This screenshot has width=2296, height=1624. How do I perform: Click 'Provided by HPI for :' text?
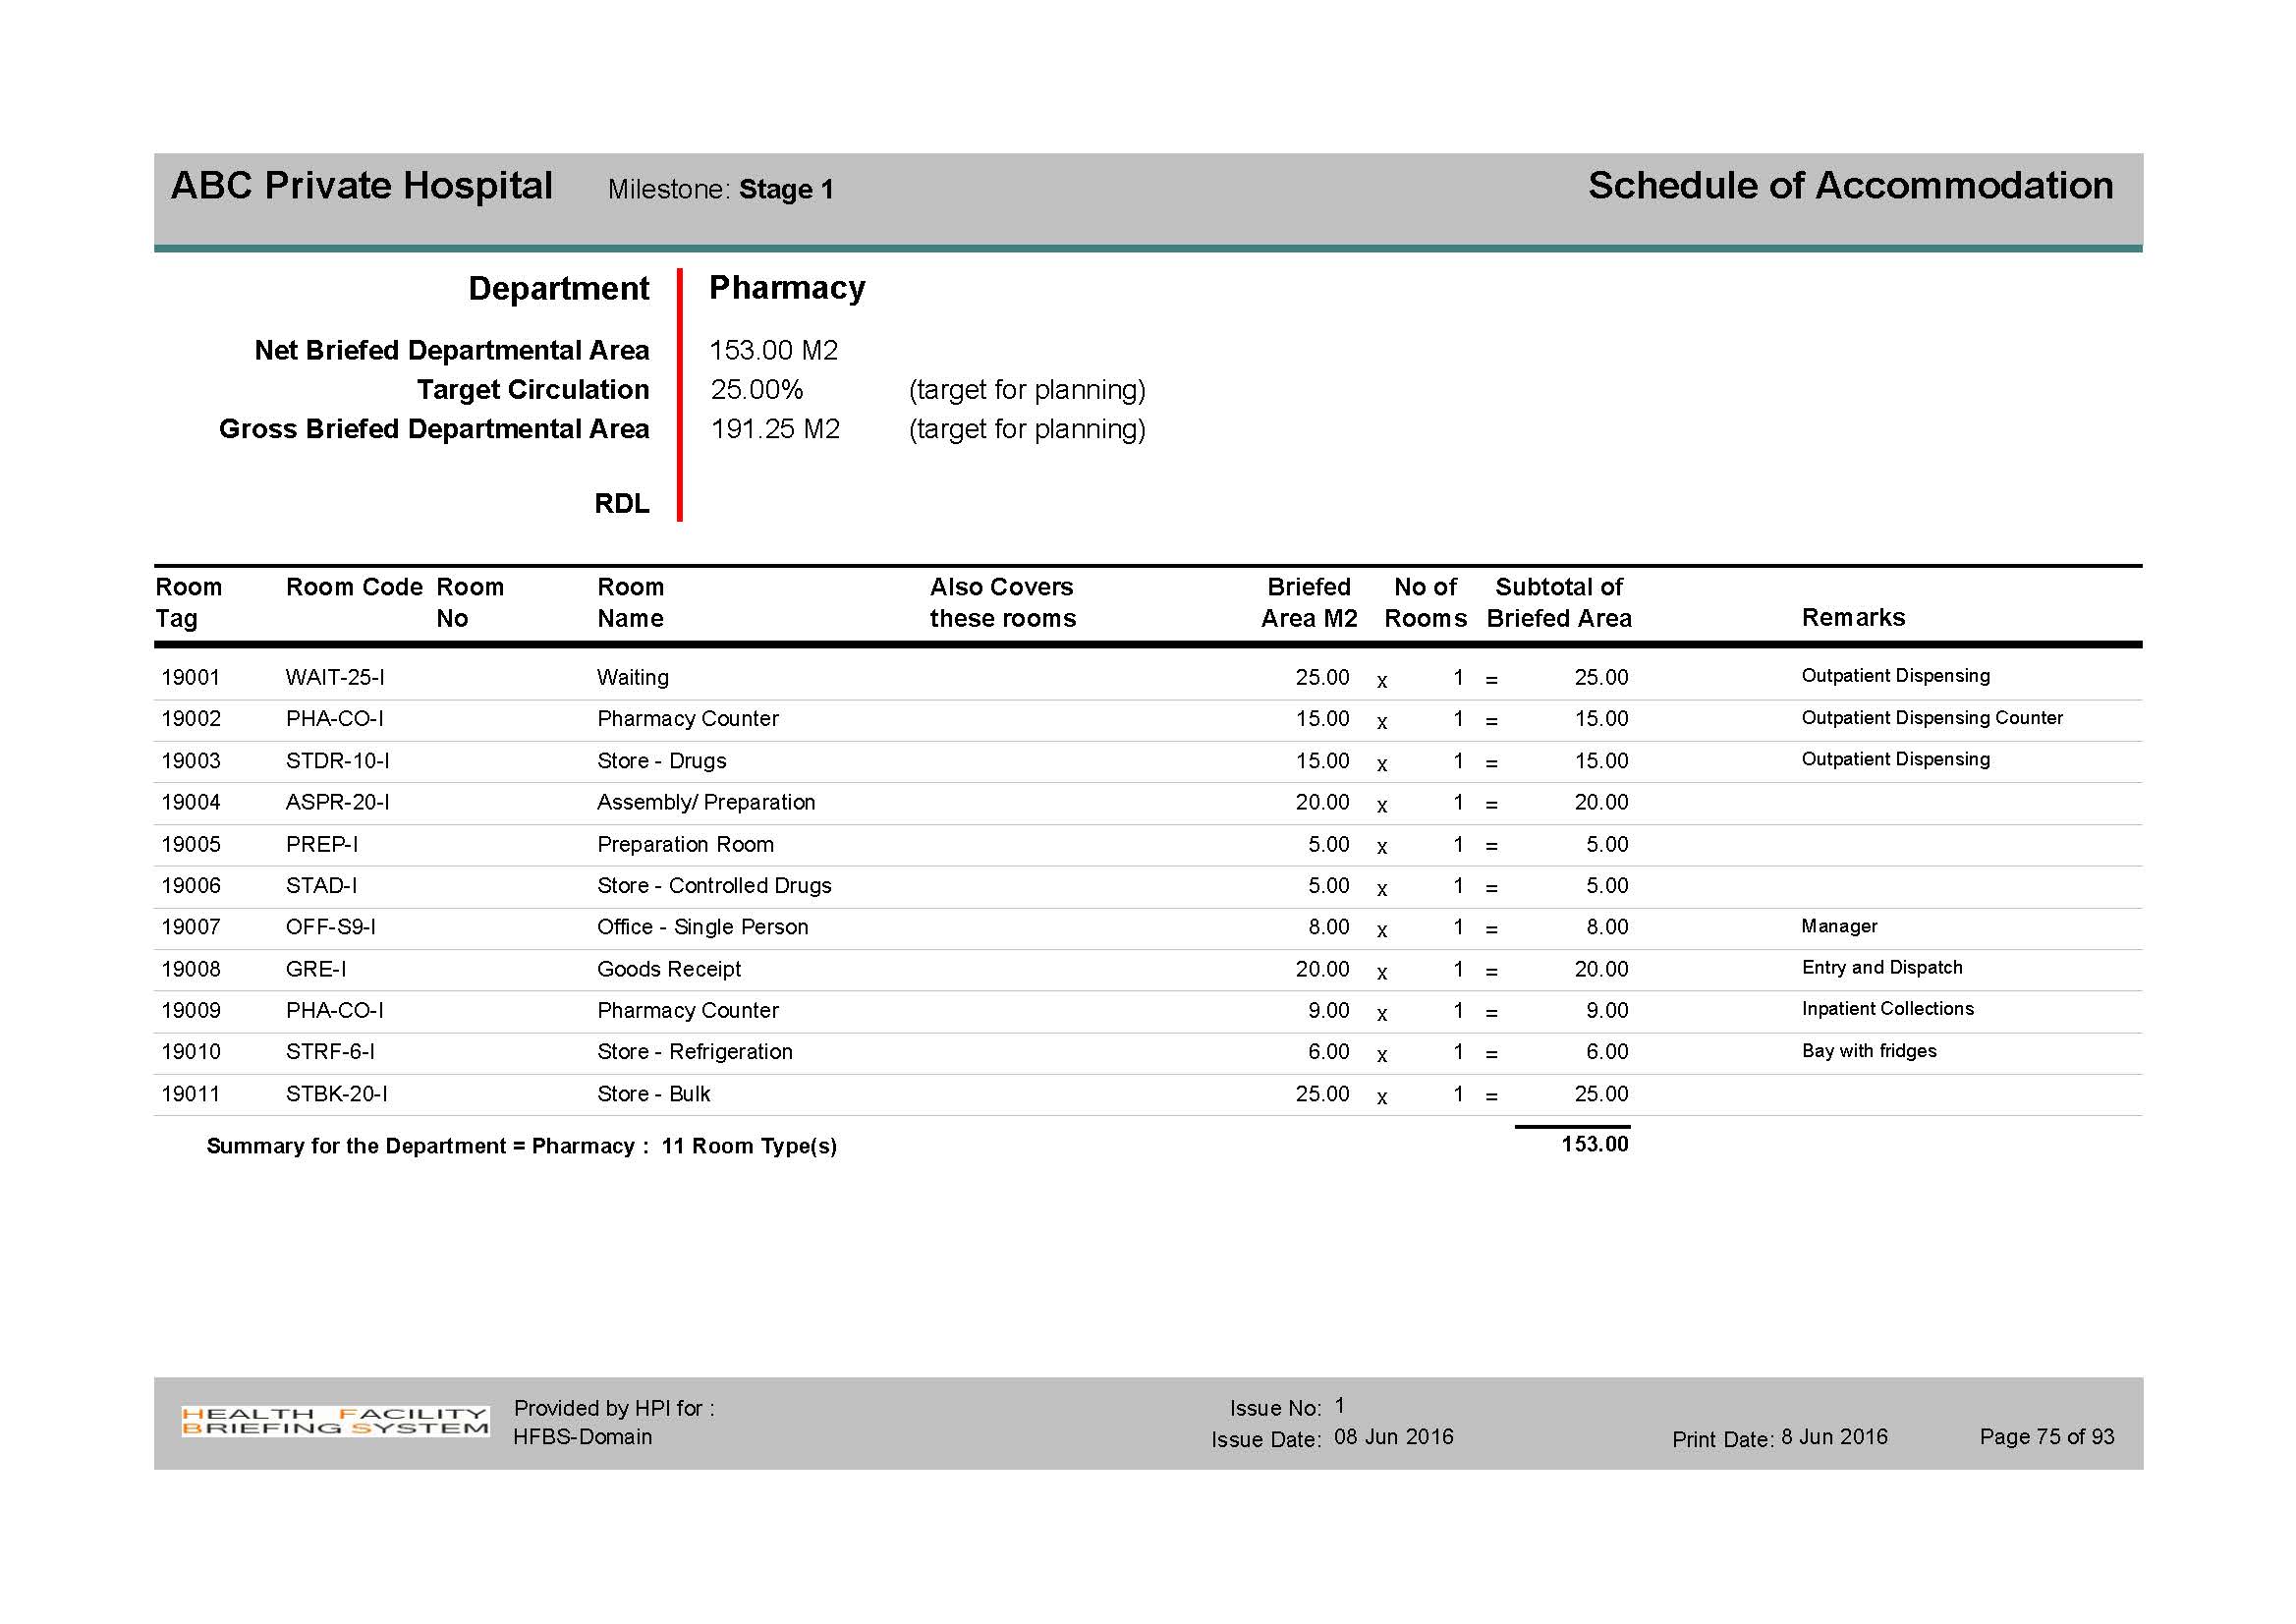[614, 1409]
